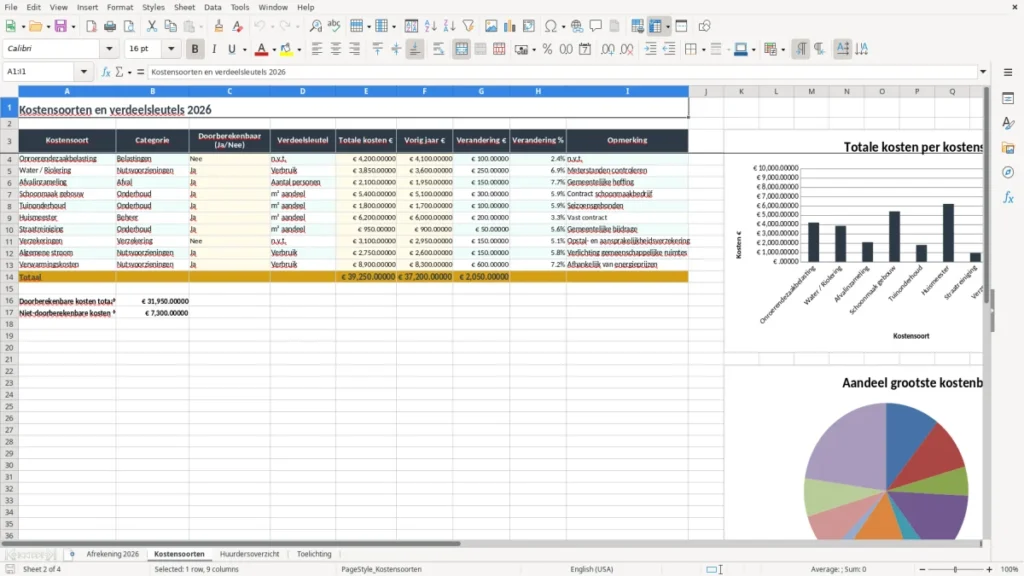Click the Save document icon
Screen dimensions: 1024x576
(61, 26)
